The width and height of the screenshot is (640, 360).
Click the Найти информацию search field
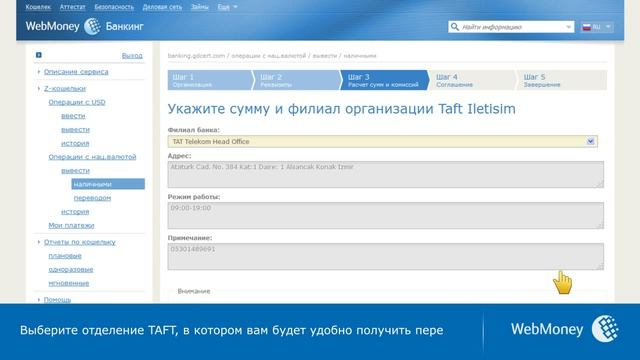[x=511, y=27]
